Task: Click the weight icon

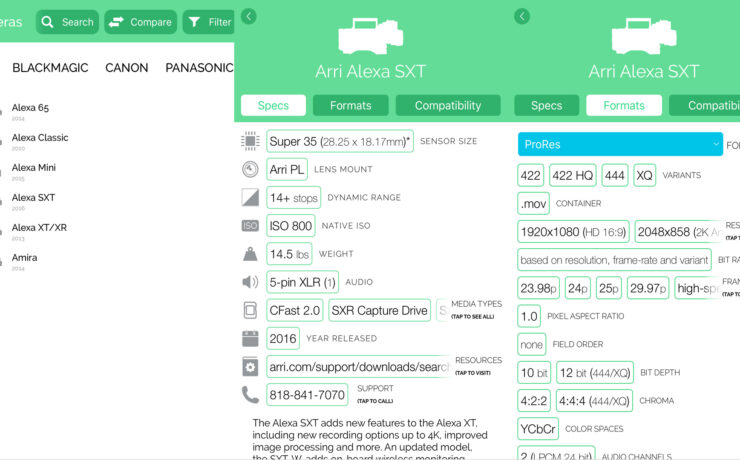Action: pos(250,254)
